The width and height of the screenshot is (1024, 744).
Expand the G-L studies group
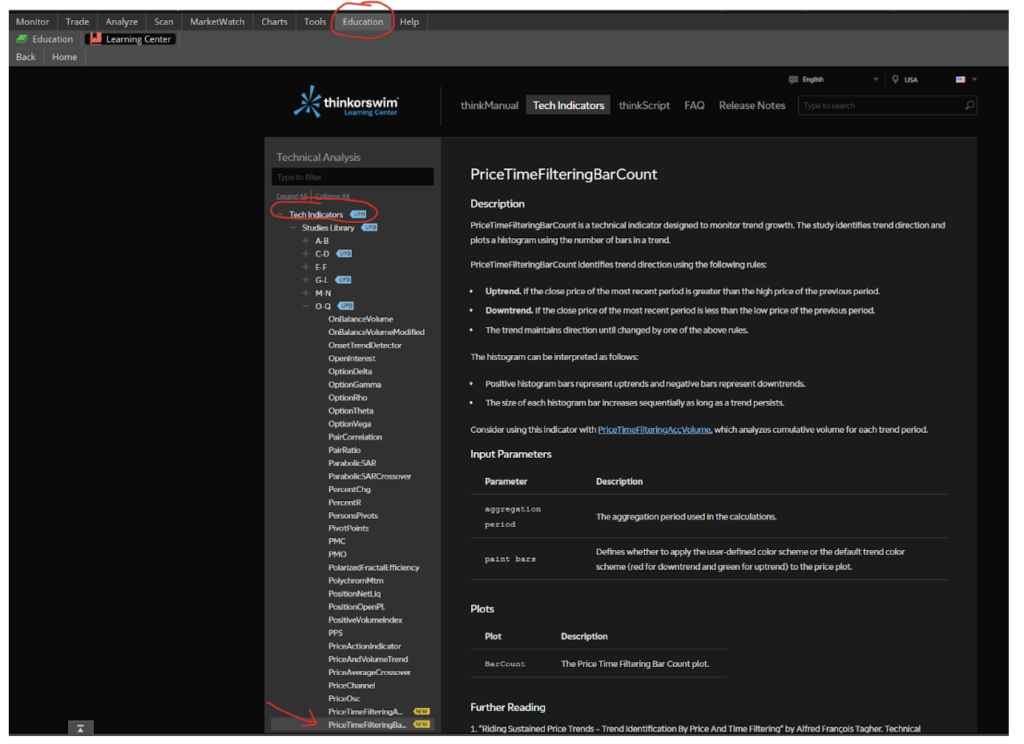(306, 280)
